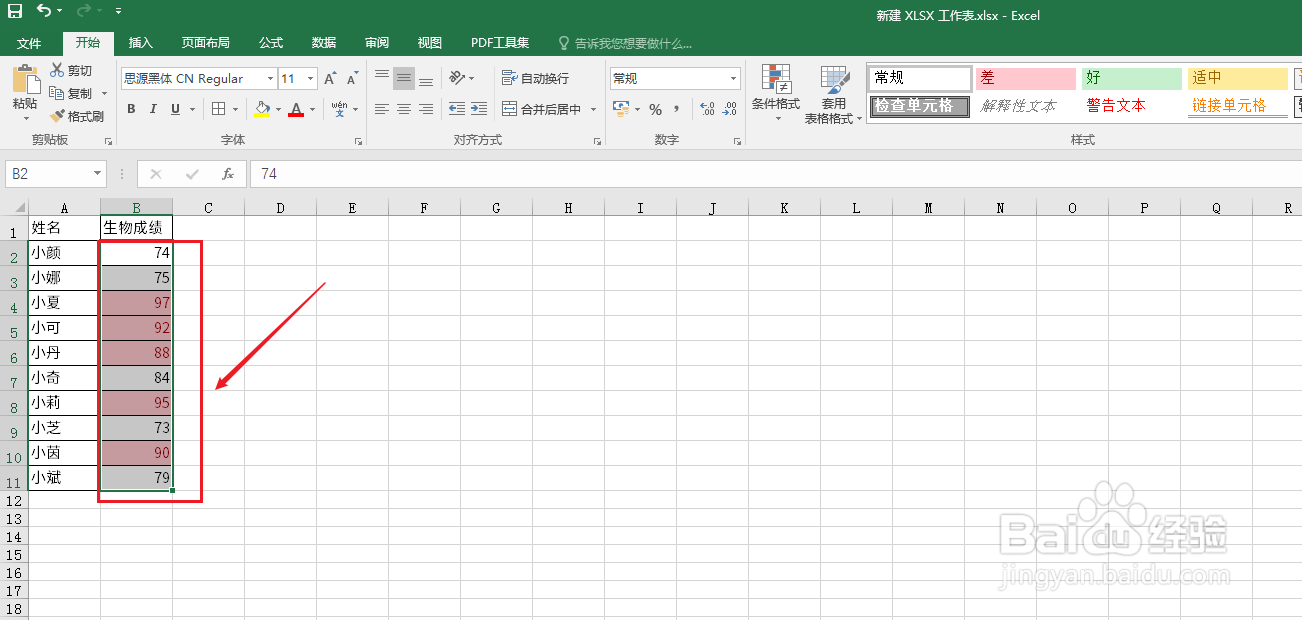Switch to the 插入 ribbon tab
This screenshot has width=1302, height=620.
(x=141, y=42)
